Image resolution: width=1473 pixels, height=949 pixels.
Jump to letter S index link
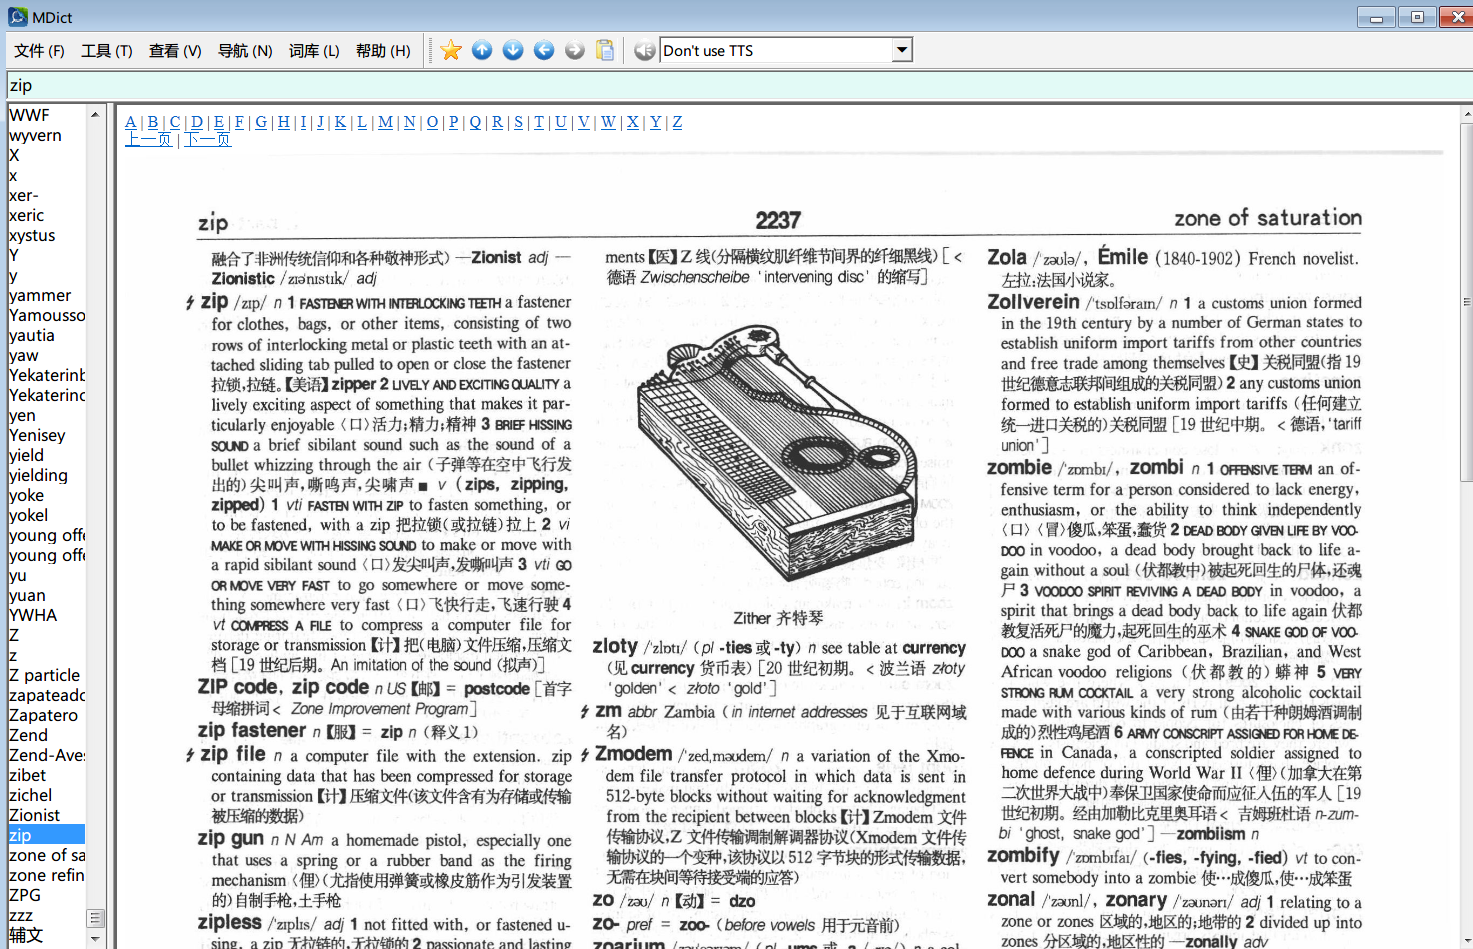pyautogui.click(x=518, y=122)
